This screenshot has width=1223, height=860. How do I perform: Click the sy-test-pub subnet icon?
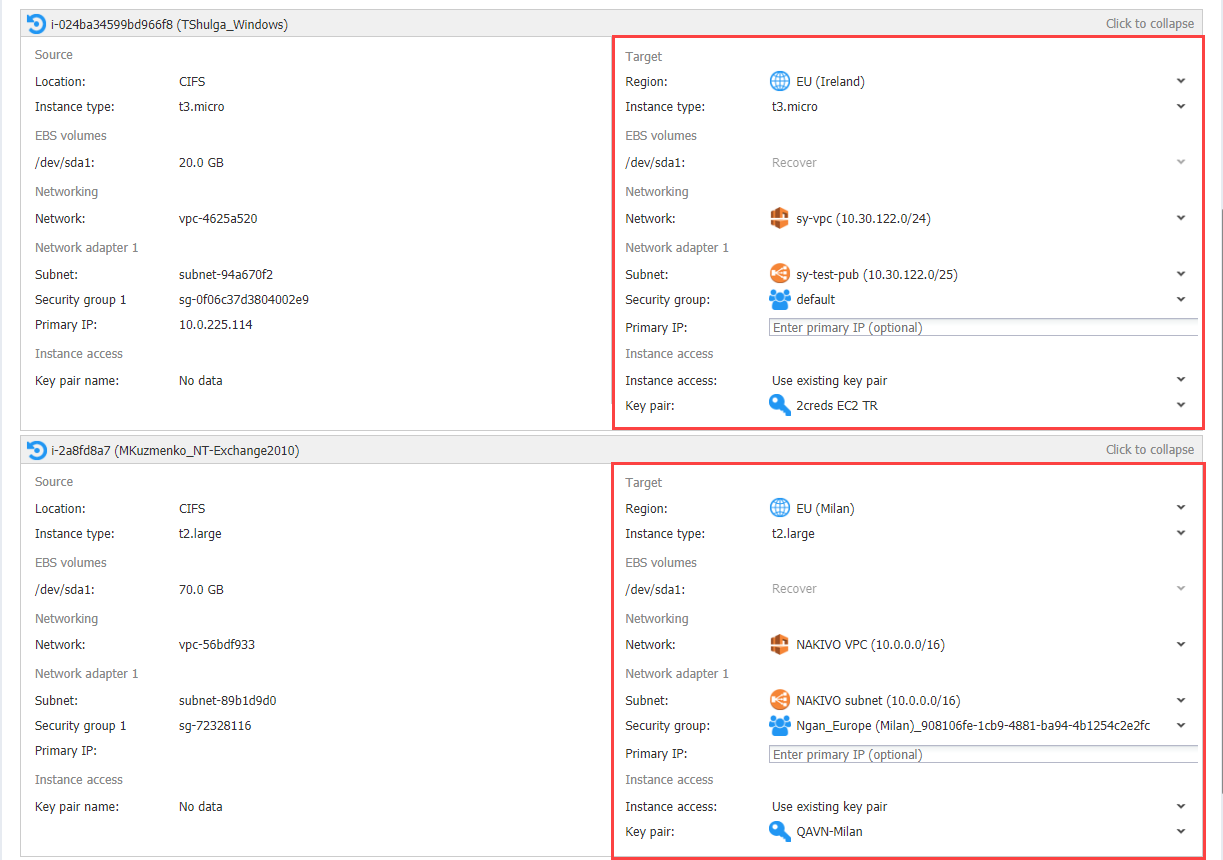780,274
